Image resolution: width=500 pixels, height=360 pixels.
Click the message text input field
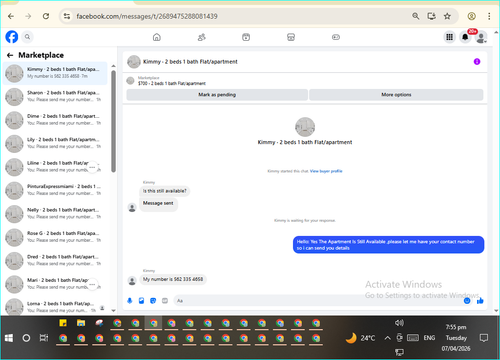[x=318, y=301]
